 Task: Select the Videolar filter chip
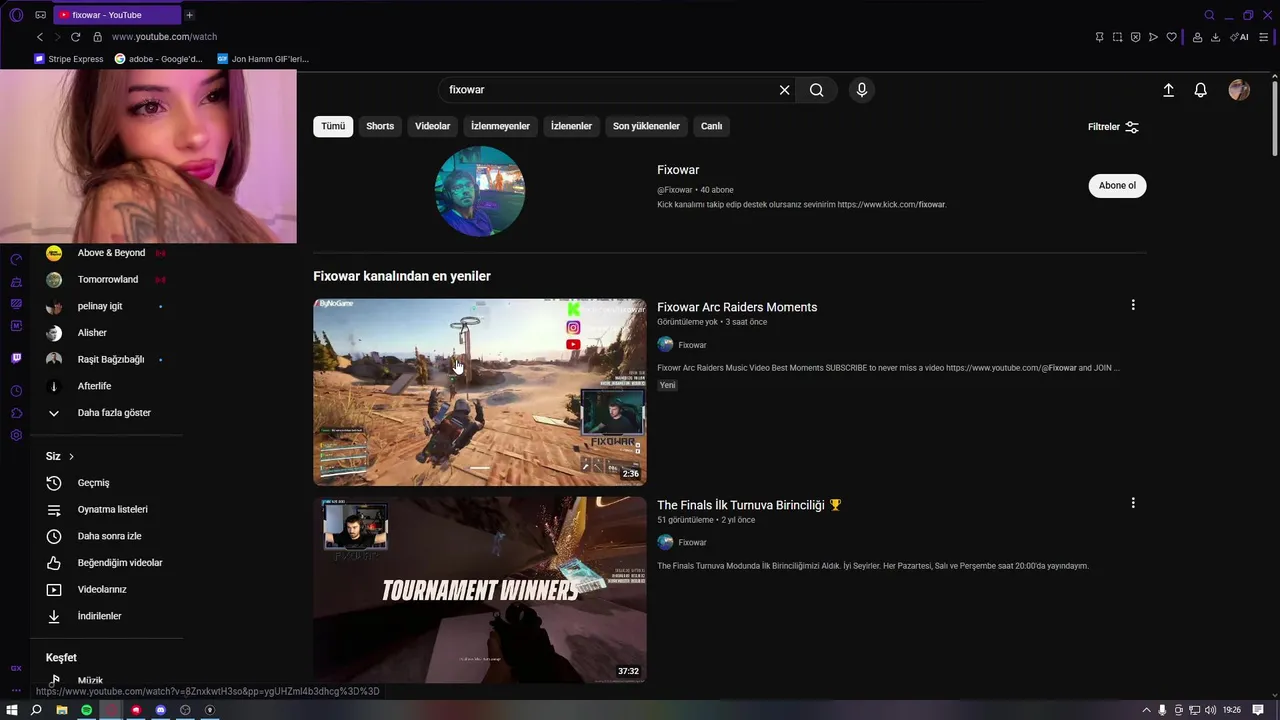pyautogui.click(x=433, y=126)
